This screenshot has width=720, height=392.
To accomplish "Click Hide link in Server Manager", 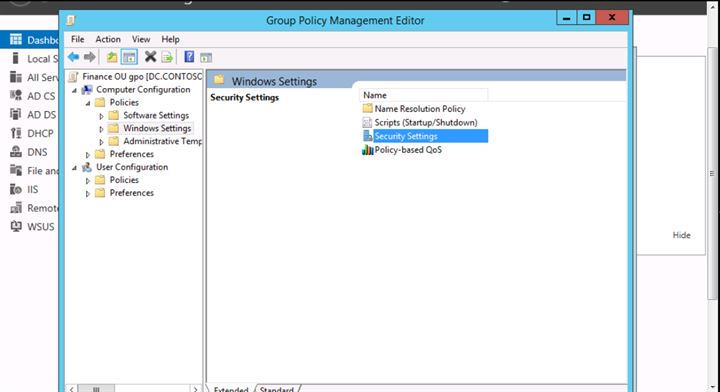I will (681, 235).
